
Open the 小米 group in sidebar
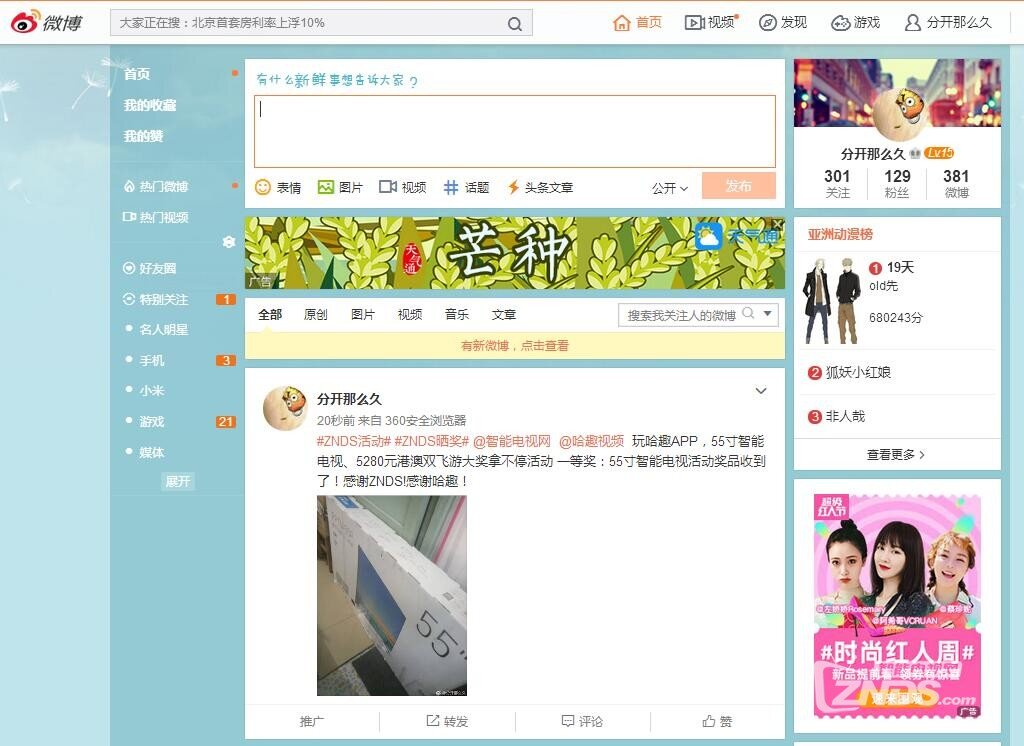[152, 390]
